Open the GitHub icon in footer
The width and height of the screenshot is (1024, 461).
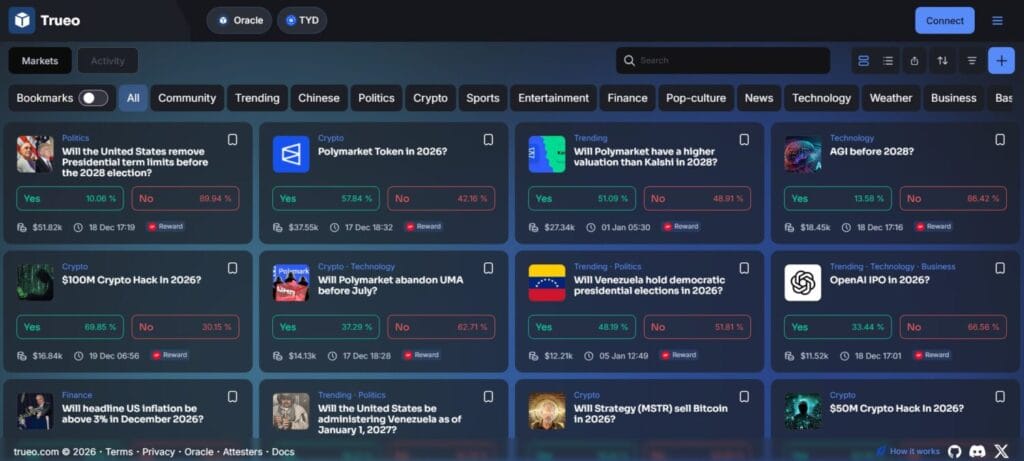tap(955, 451)
